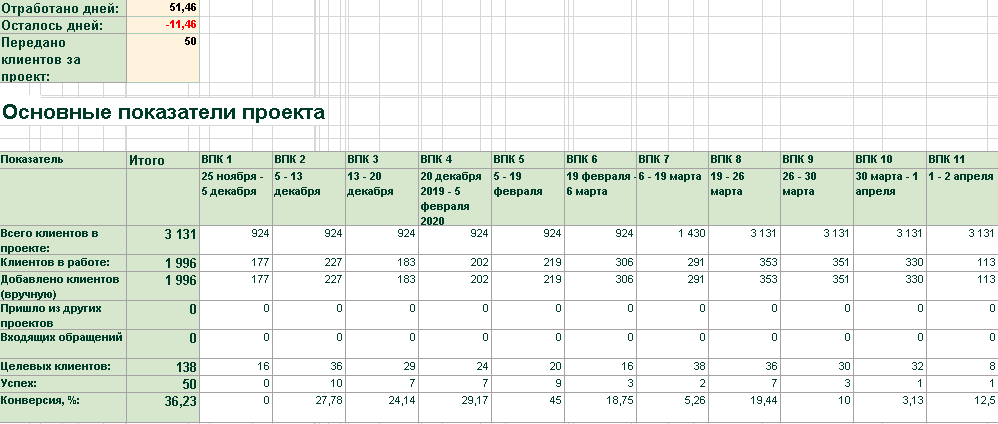Click 38 in 'Целевых клиентов' row

coord(672,367)
